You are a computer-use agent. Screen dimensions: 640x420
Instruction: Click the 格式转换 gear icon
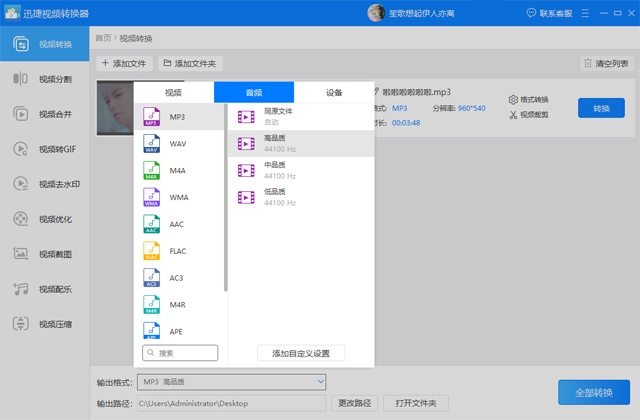tap(513, 100)
